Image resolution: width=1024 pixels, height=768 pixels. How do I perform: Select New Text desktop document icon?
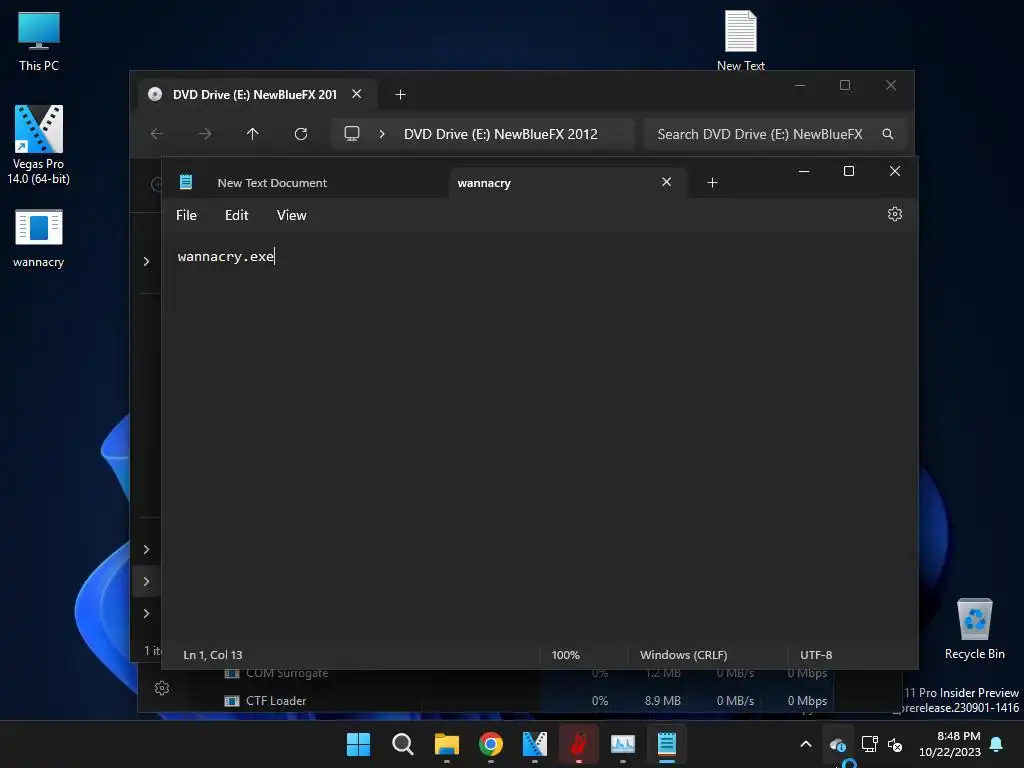coord(741,40)
